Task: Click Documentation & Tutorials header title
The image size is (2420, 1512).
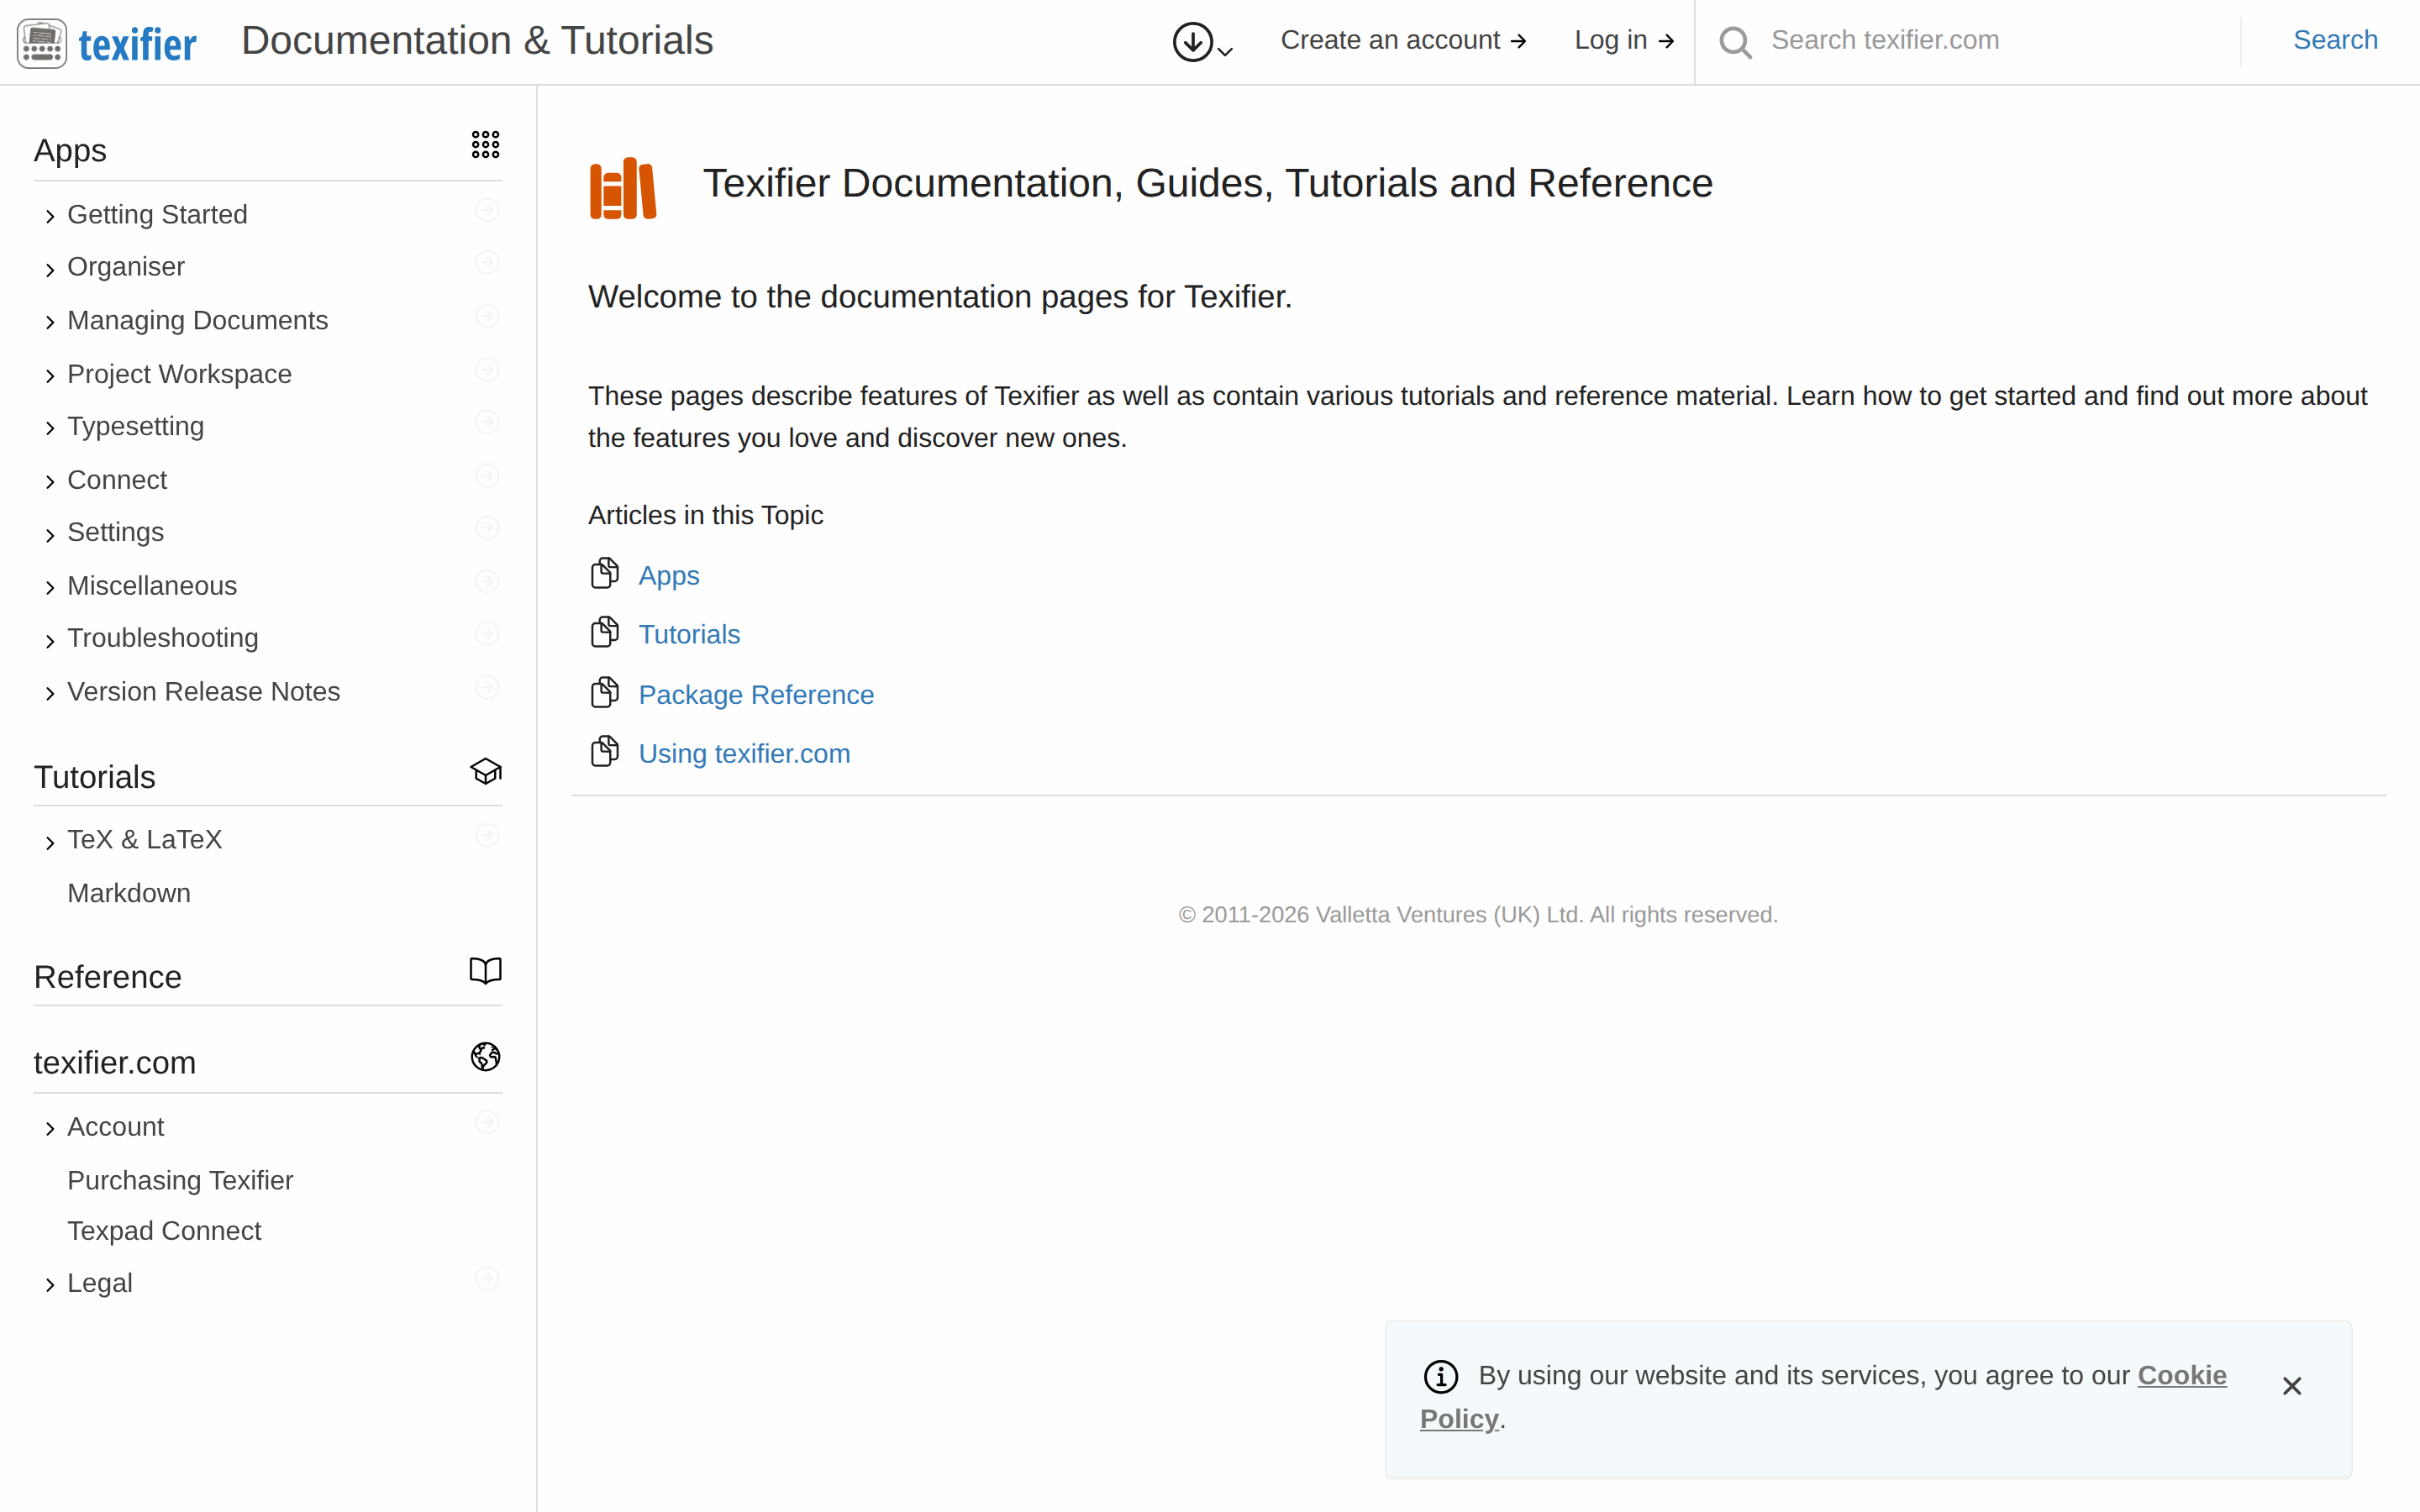Action: (x=477, y=41)
